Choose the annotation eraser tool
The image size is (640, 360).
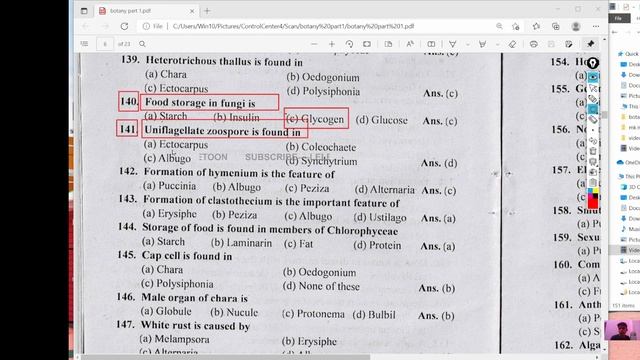pos(593,120)
